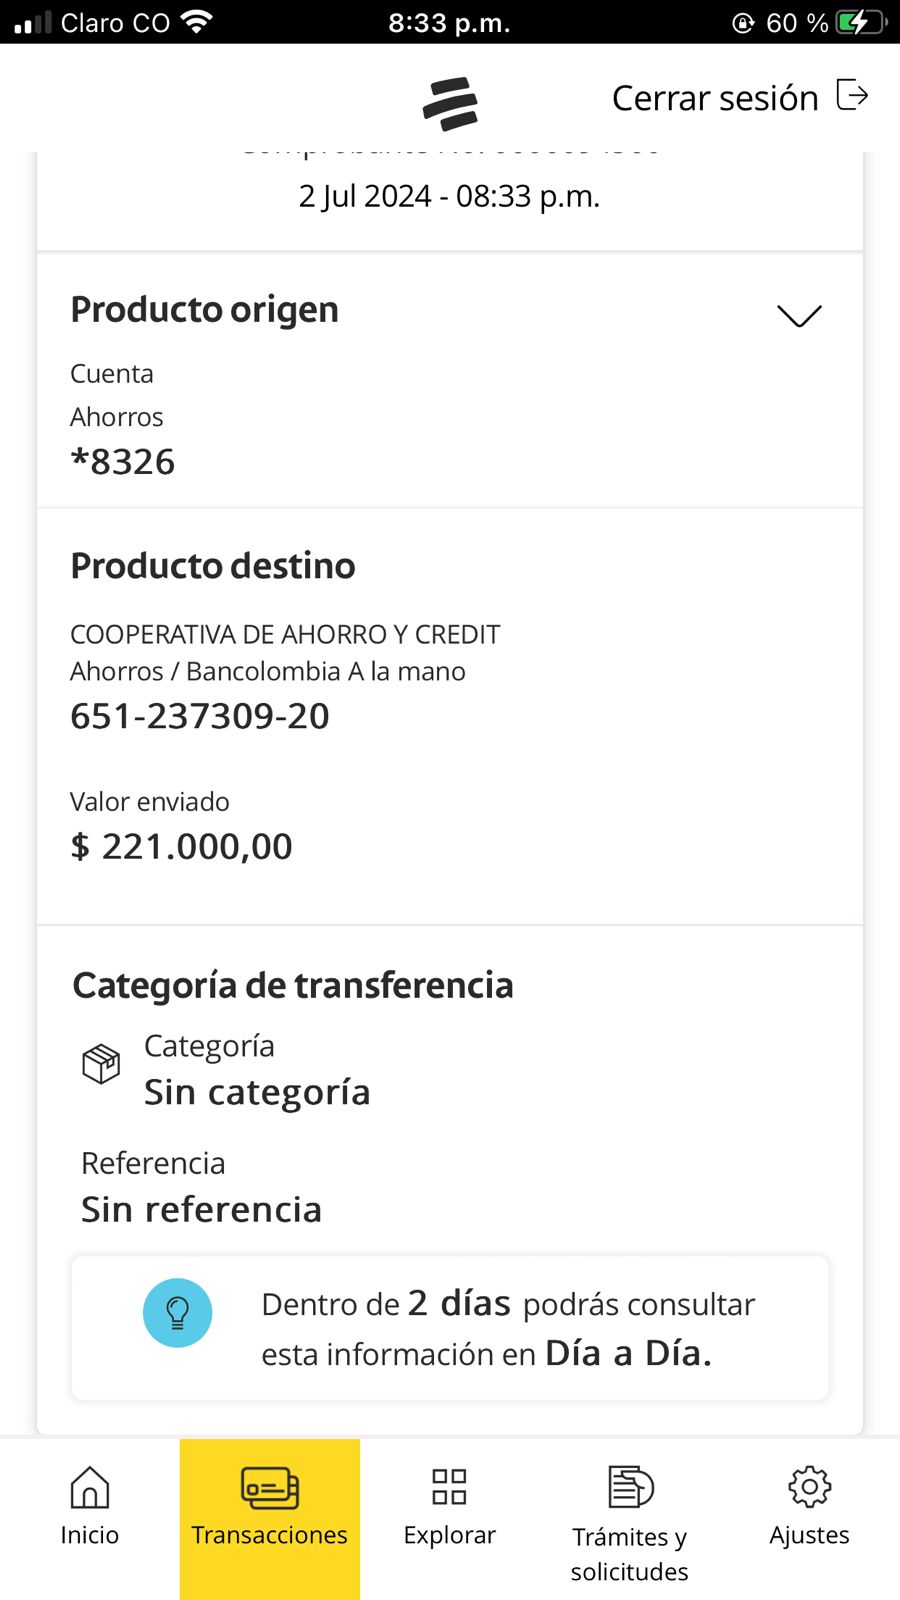Screen dimensions: 900x1600
Task: Tap the battery status icon
Action: [x=861, y=22]
